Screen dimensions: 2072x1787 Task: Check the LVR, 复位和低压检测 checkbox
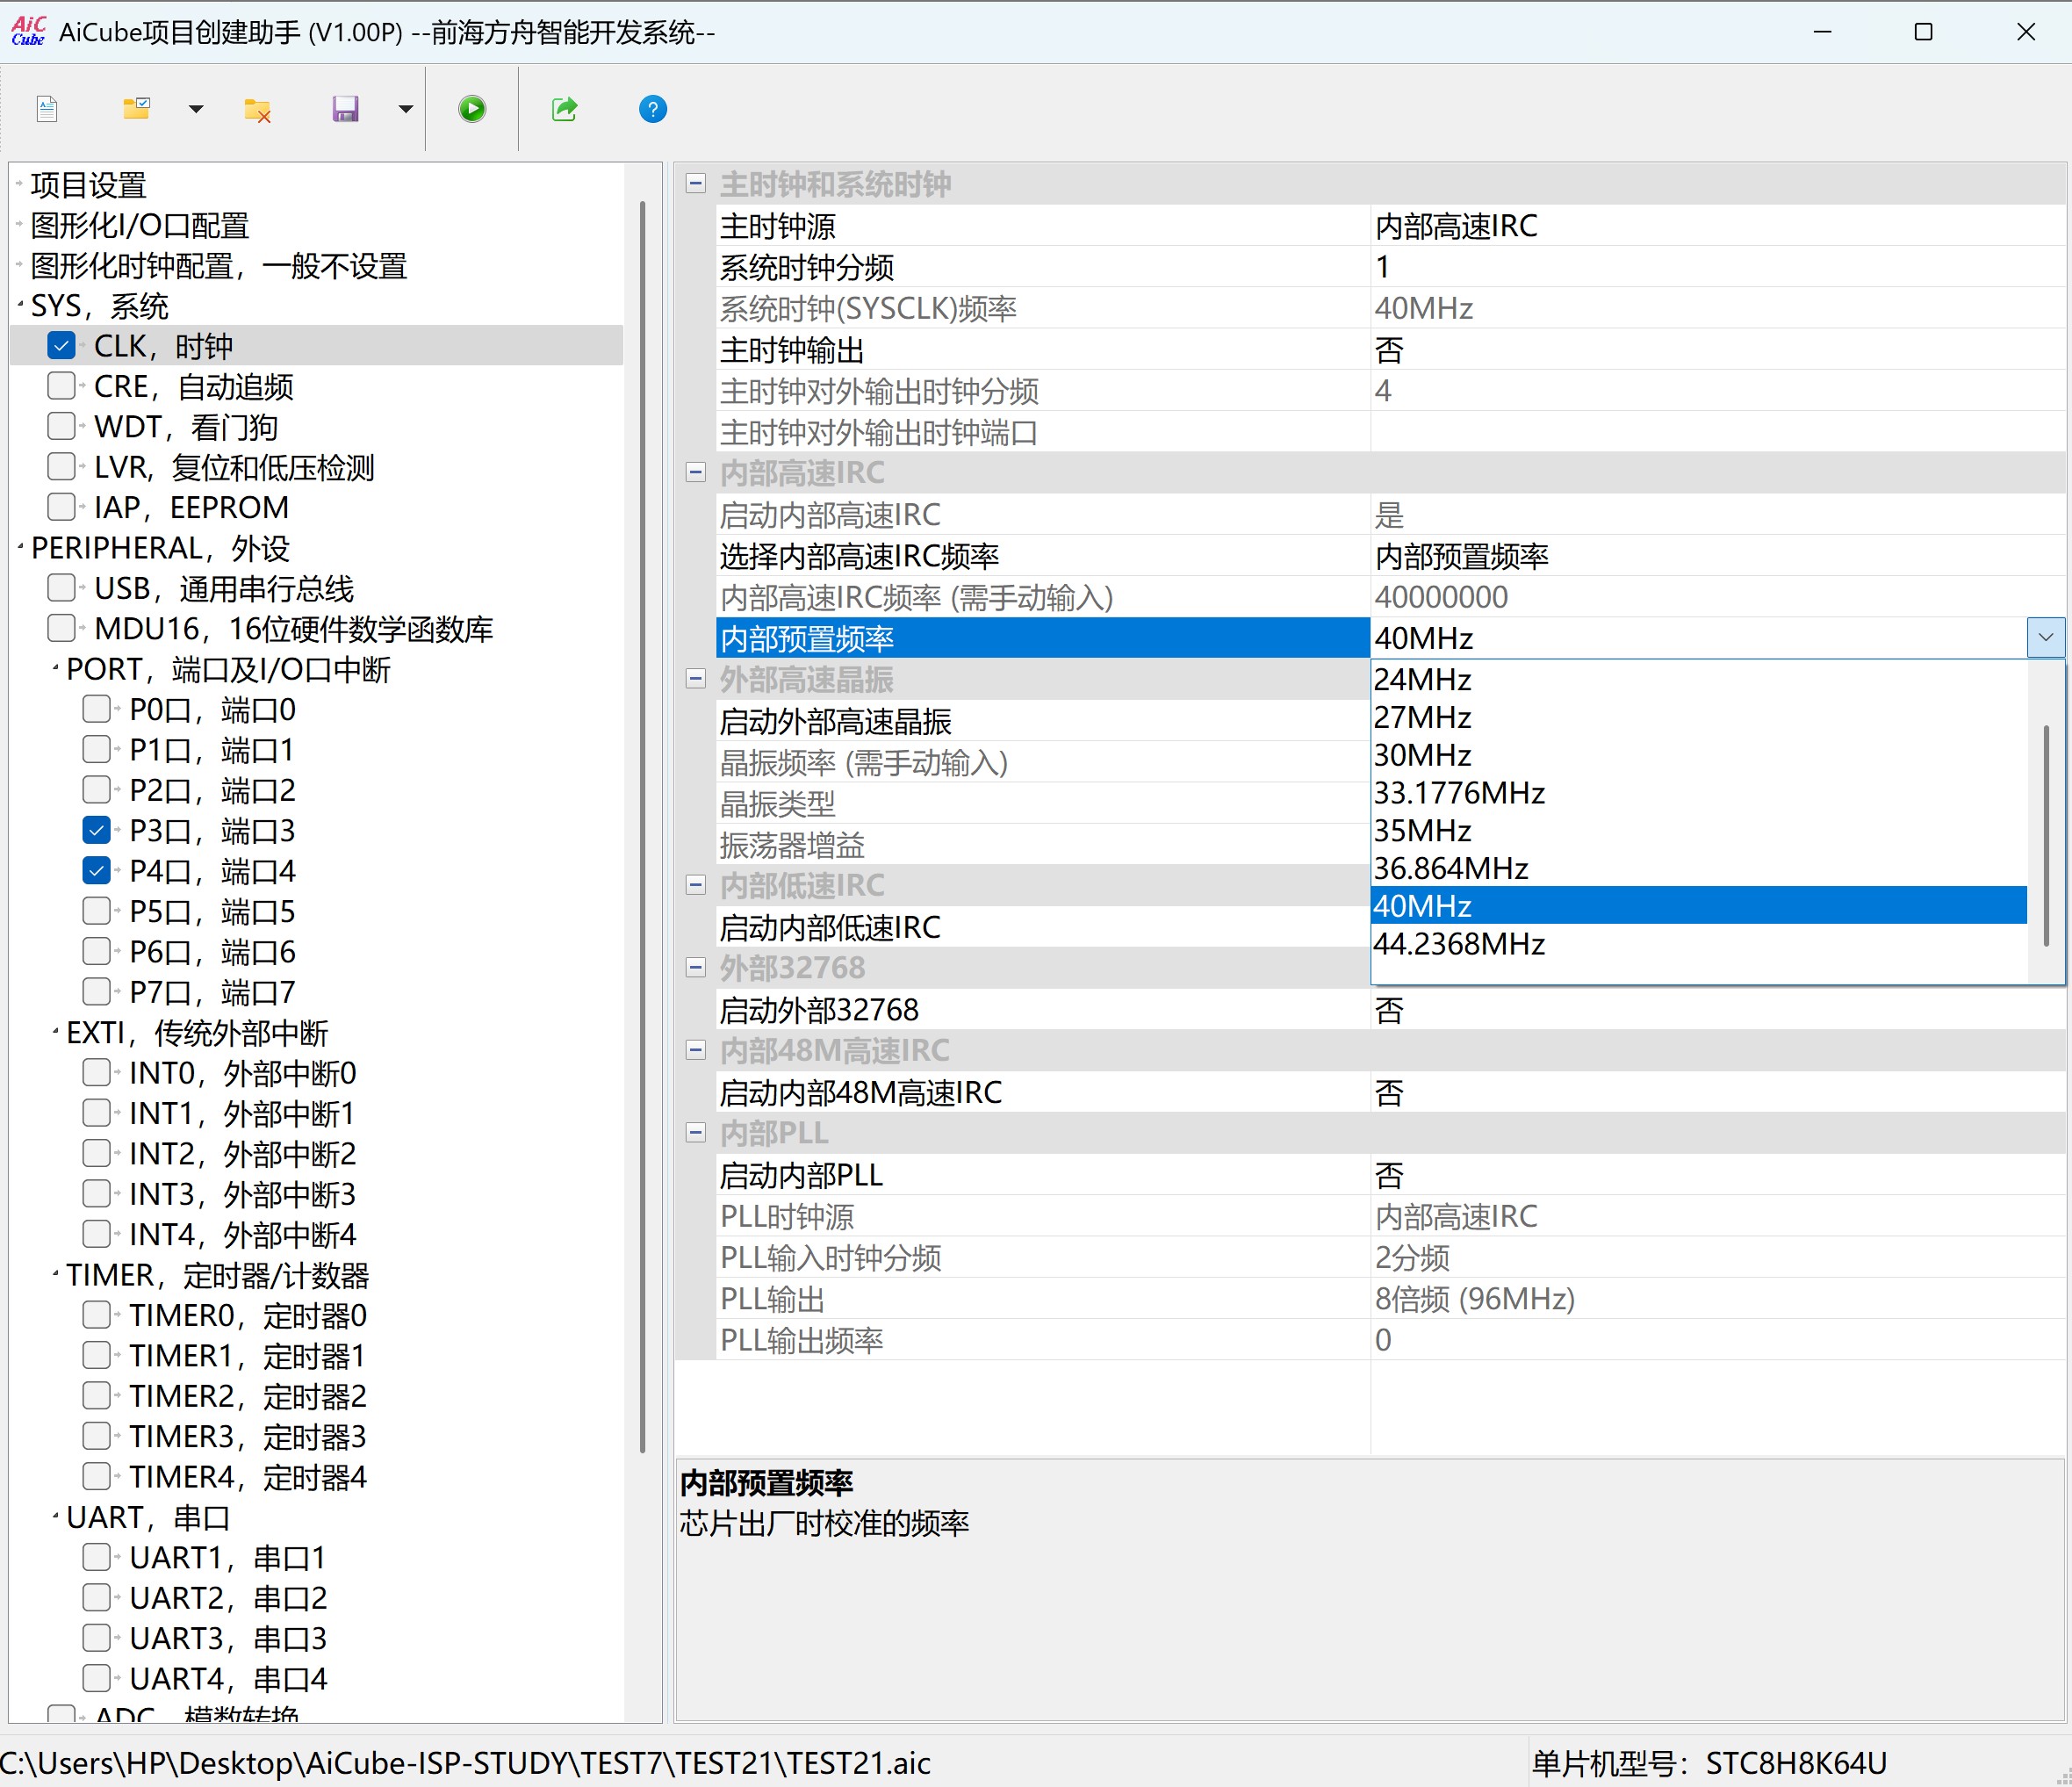coord(61,467)
